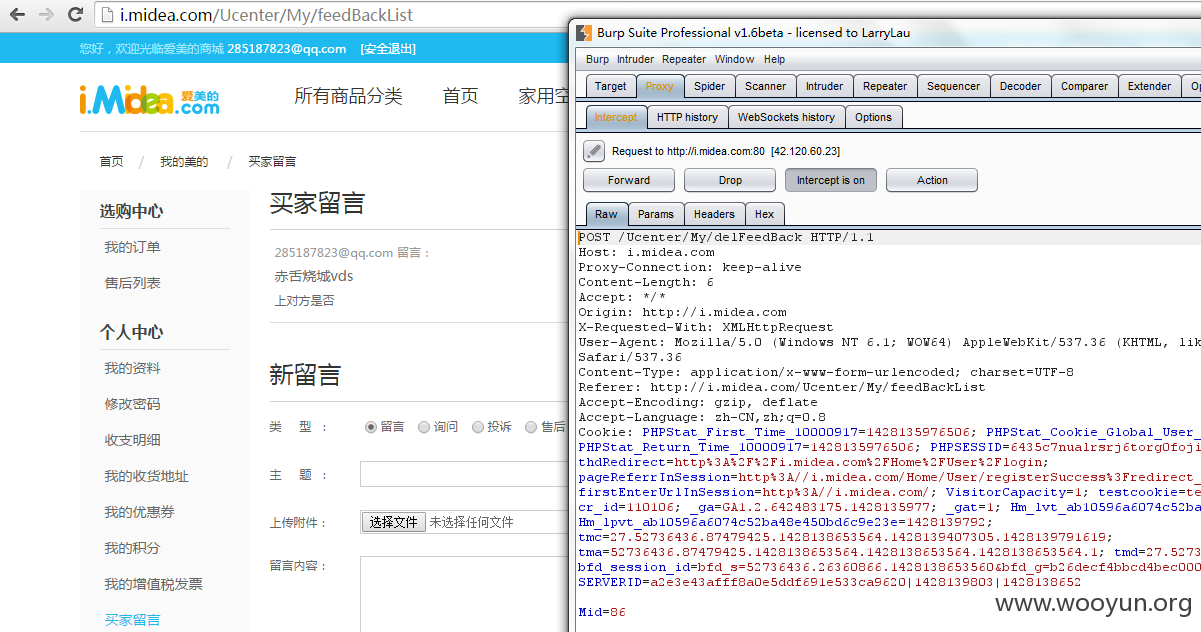This screenshot has width=1201, height=632.
Task: Open the WebSockets history sub-tab
Action: (786, 117)
